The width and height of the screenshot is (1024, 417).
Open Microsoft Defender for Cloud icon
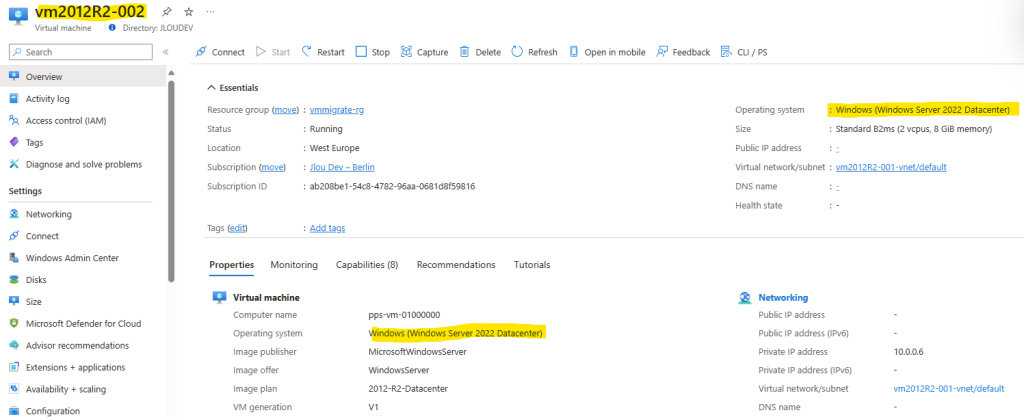[x=14, y=324]
